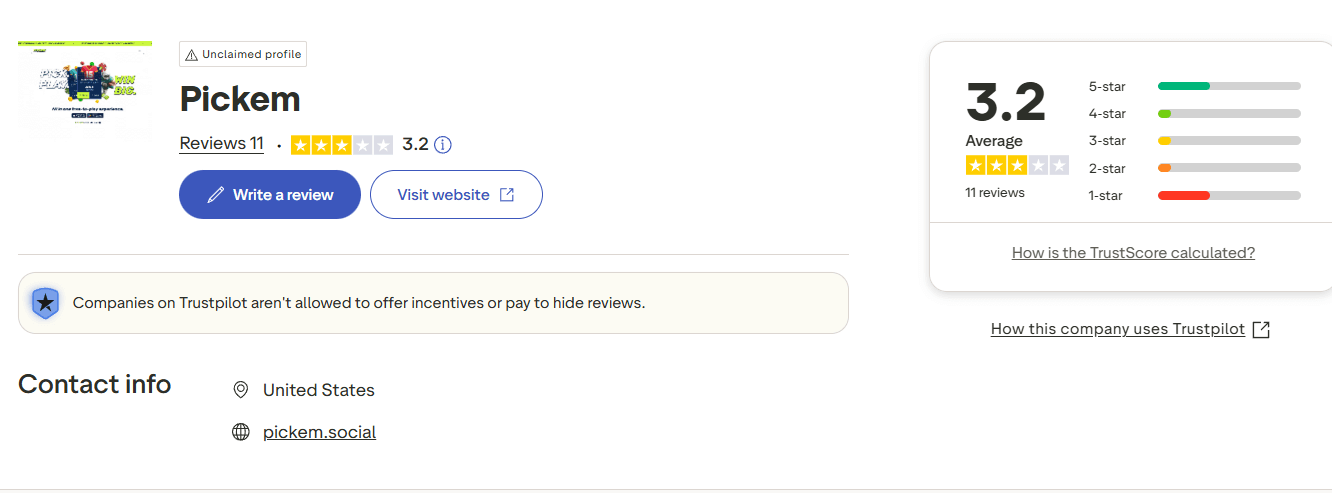
Task: Click the info icon beside the 3.2 rating
Action: [443, 145]
